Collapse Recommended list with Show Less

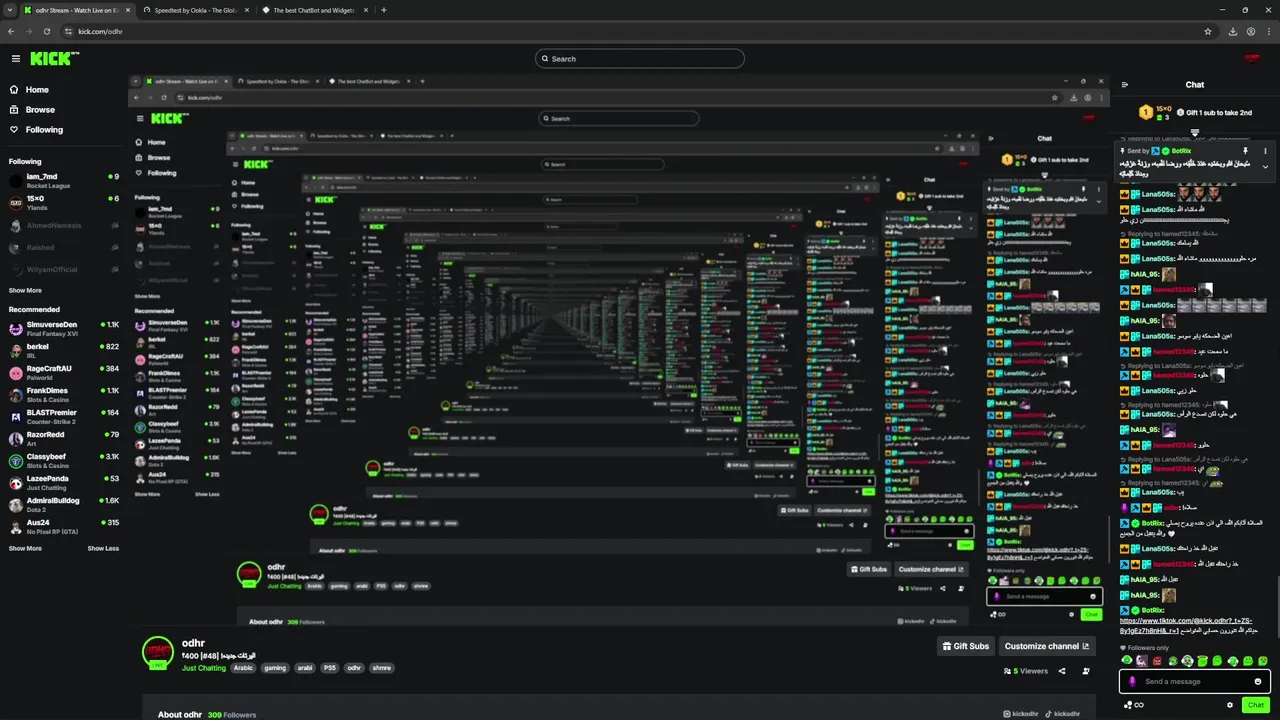coord(103,548)
